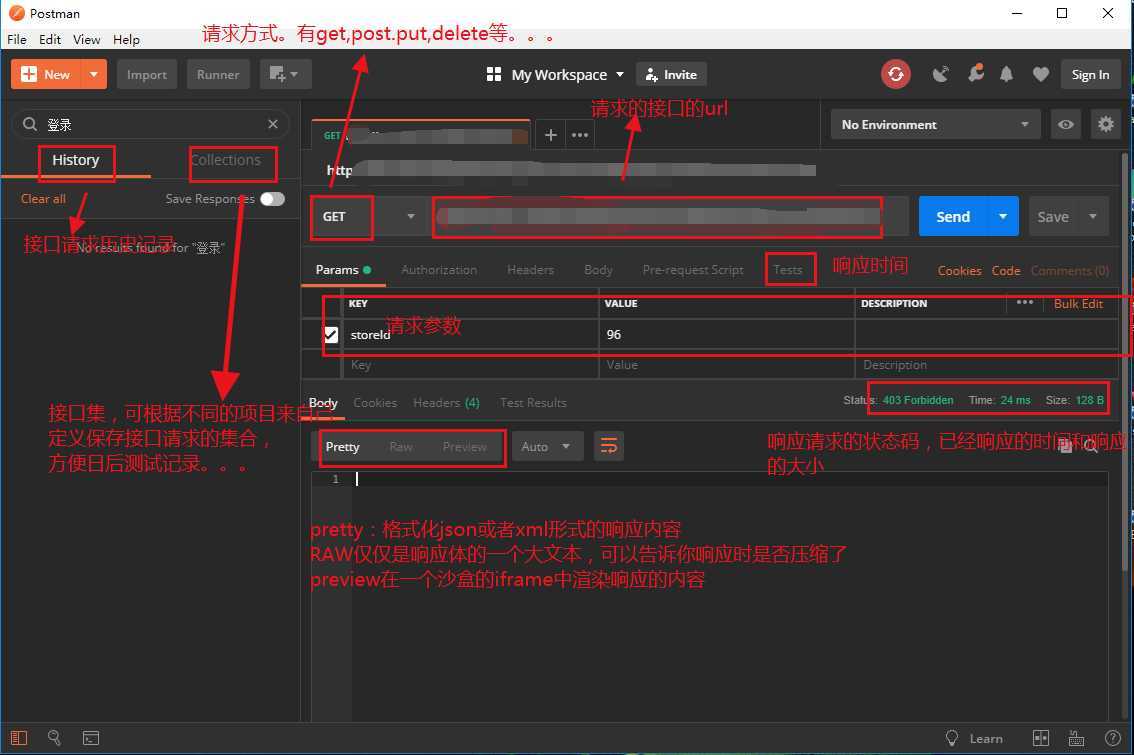Screen dimensions: 1134x755
Task: Open the Help menu
Action: [x=127, y=39]
